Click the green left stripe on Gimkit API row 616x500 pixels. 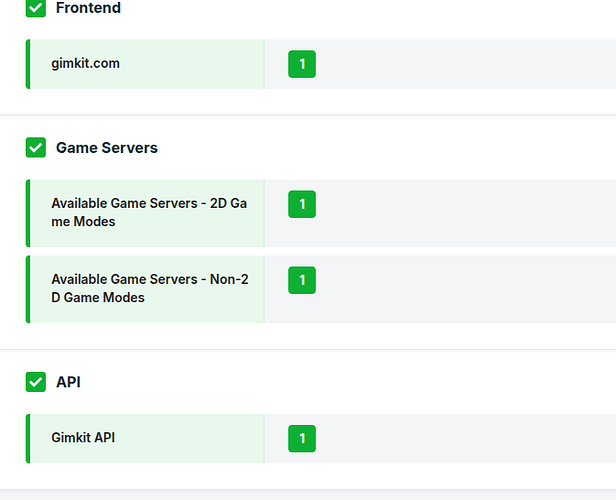pos(28,439)
